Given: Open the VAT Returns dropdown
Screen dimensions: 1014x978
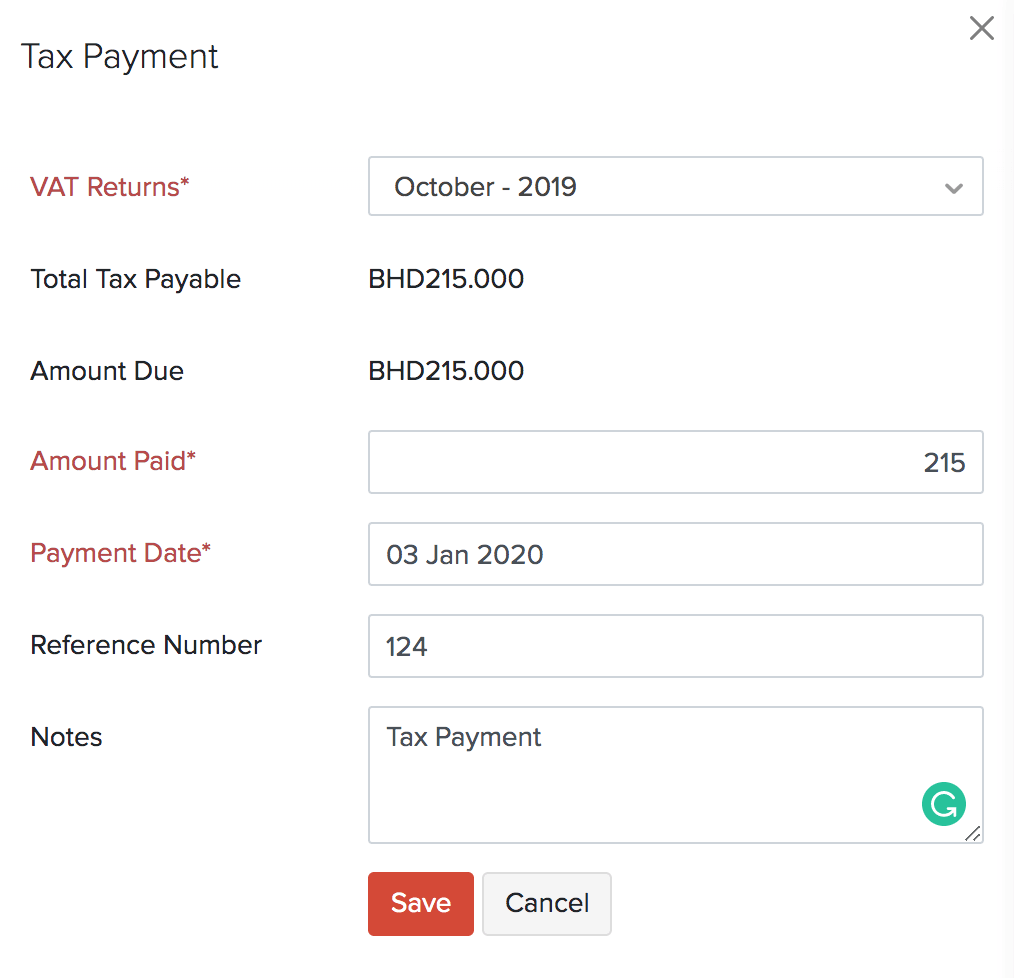Looking at the screenshot, I should (675, 186).
